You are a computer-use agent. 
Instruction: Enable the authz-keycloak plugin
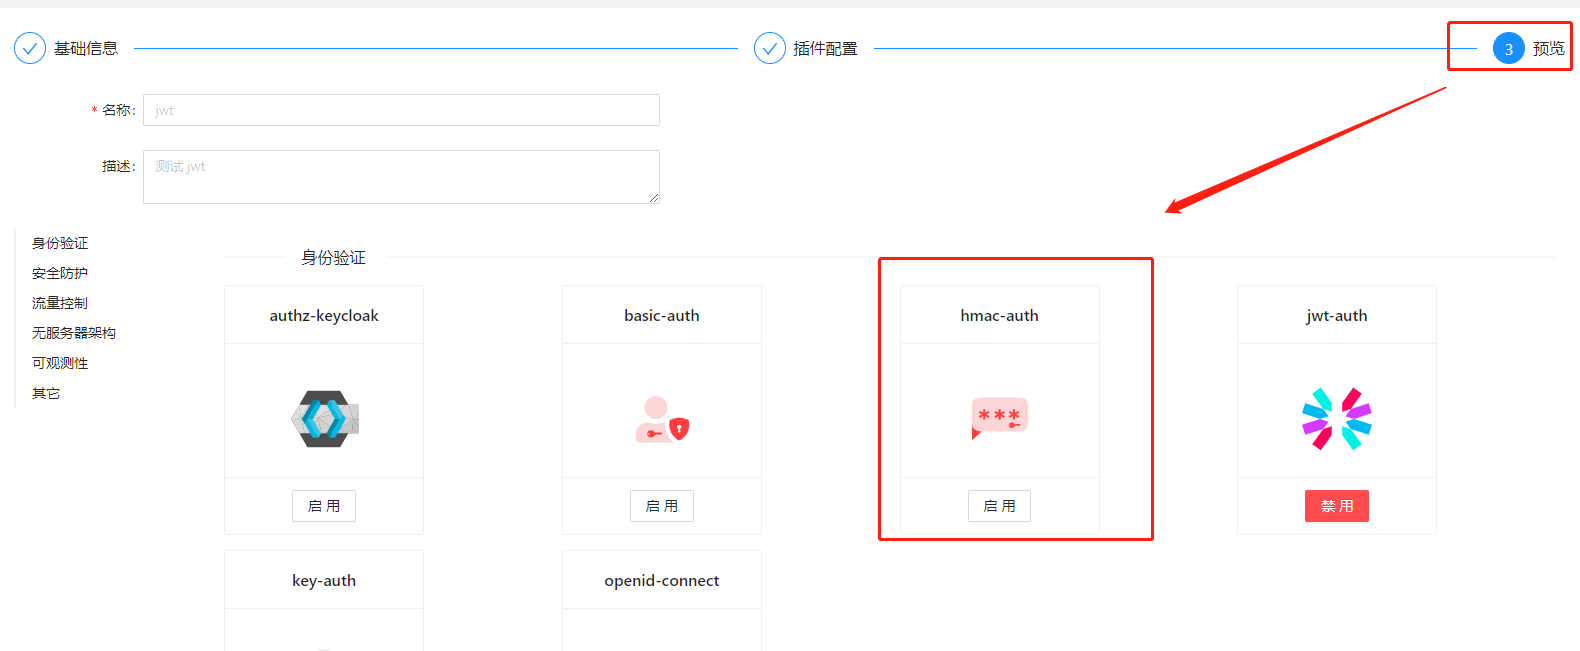tap(324, 506)
